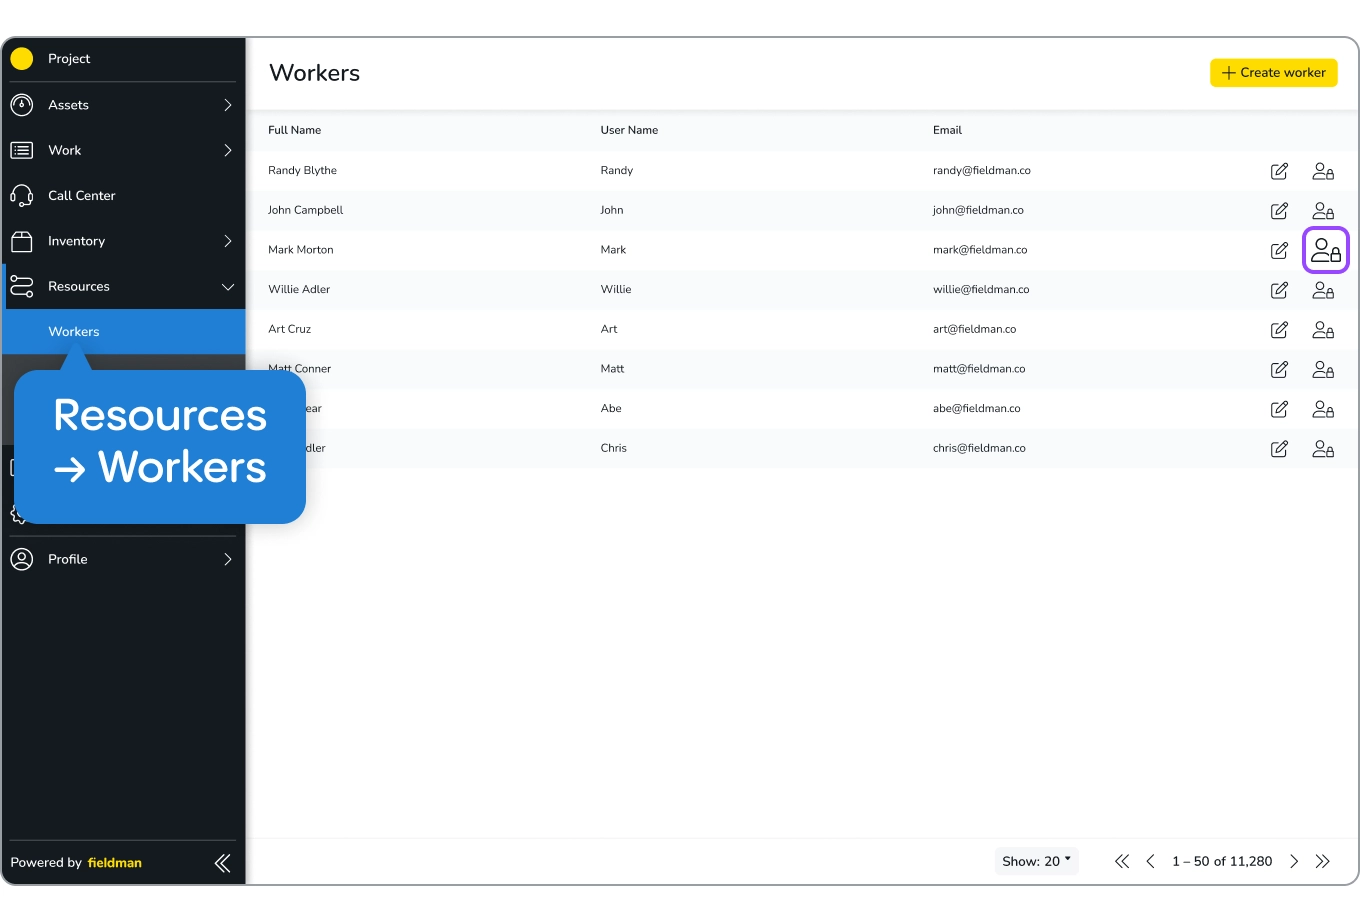Click the Assets gauge icon
Viewport: 1360px width, 920px height.
point(22,105)
